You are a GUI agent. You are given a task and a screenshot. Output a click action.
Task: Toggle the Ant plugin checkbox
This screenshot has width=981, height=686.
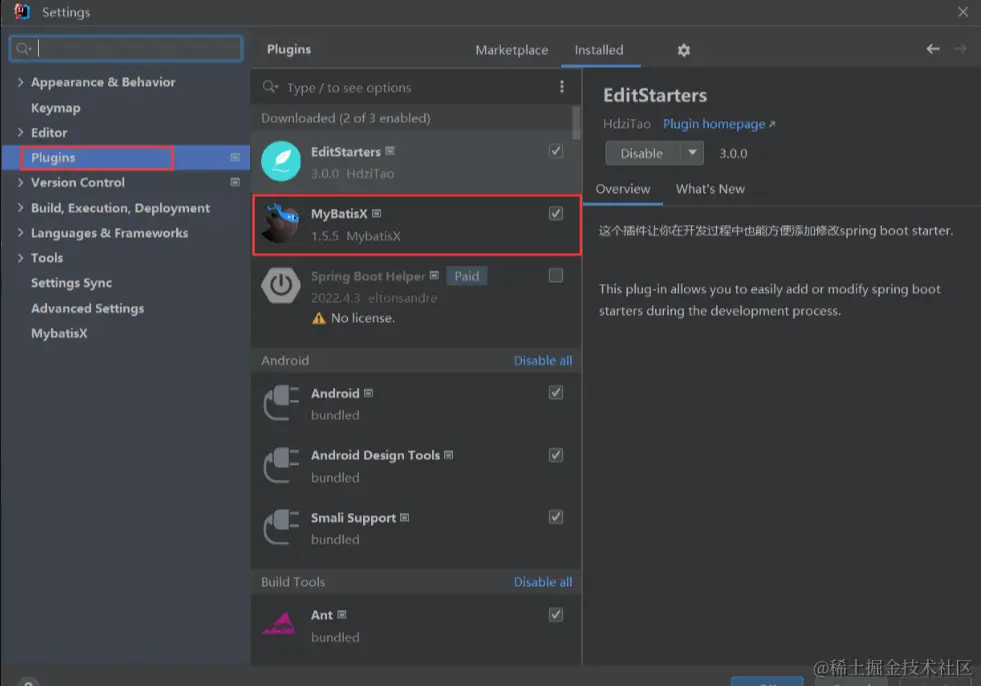556,615
